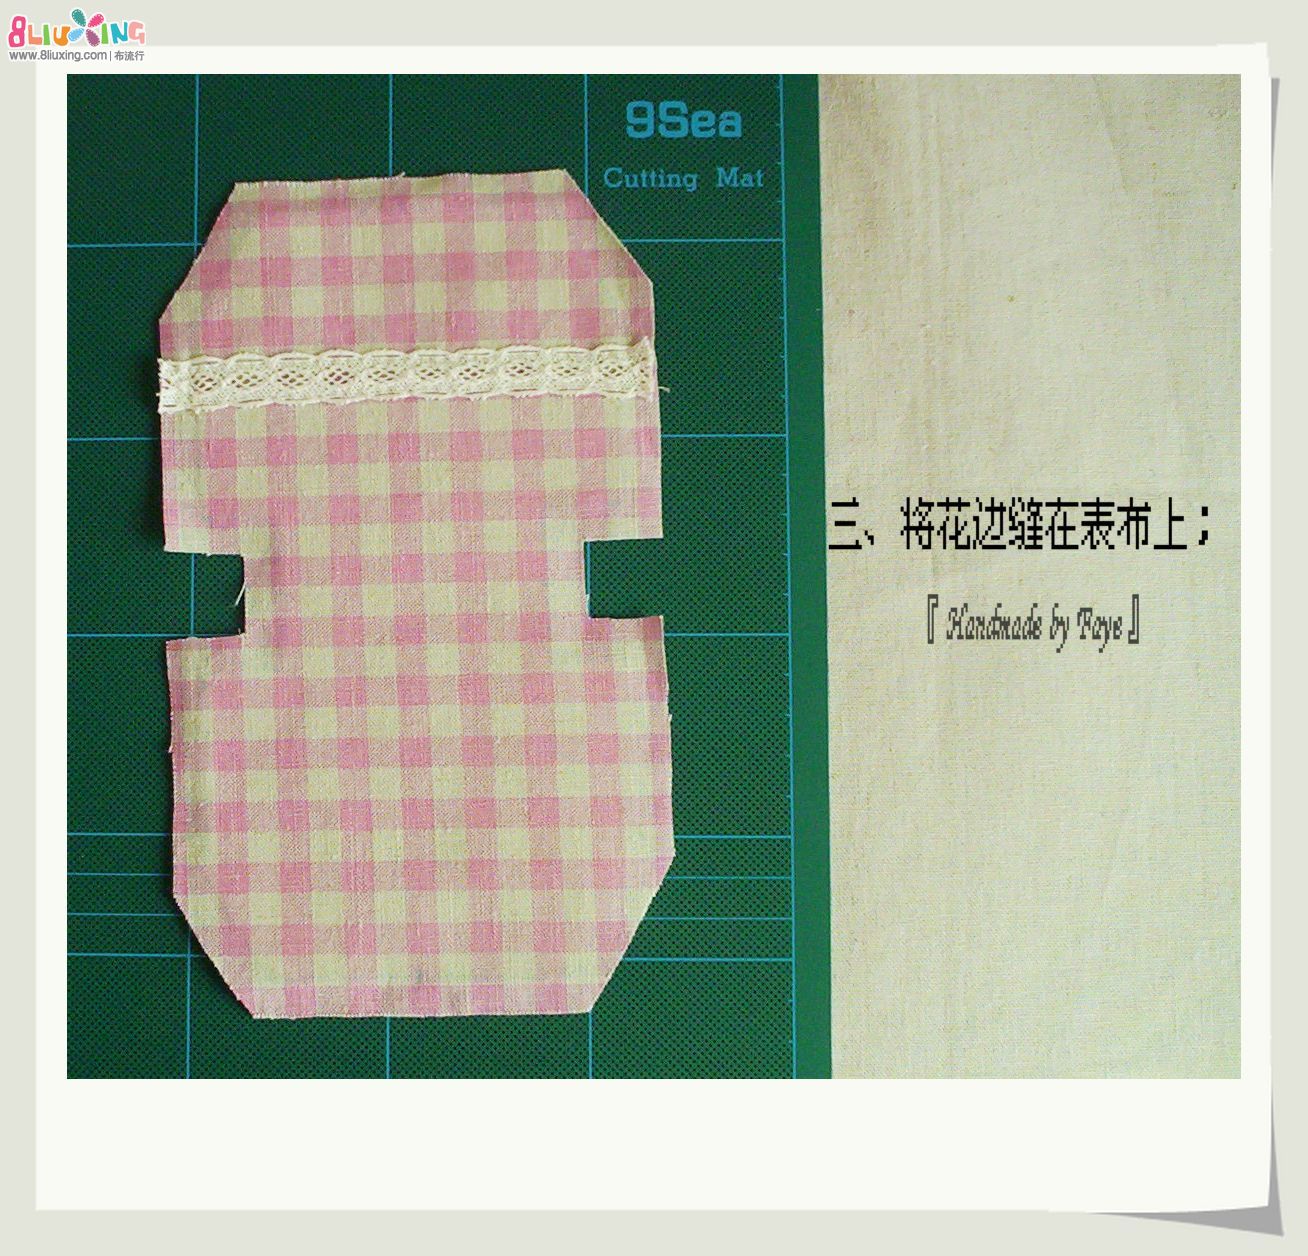Click the caption "三、将花边缝在表布上；"
This screenshot has width=1308, height=1256.
(1021, 523)
